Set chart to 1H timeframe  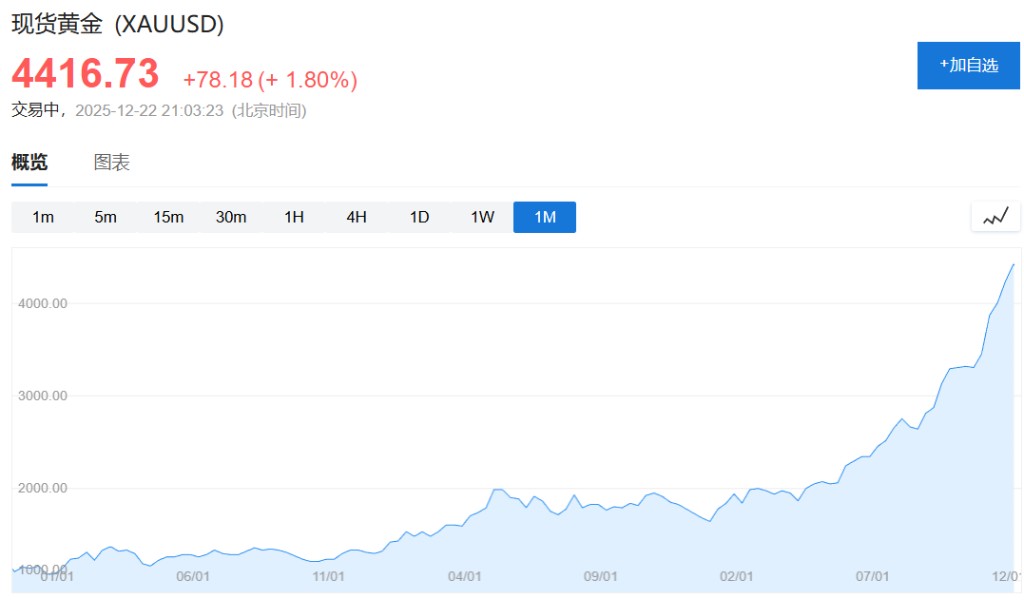[294, 217]
